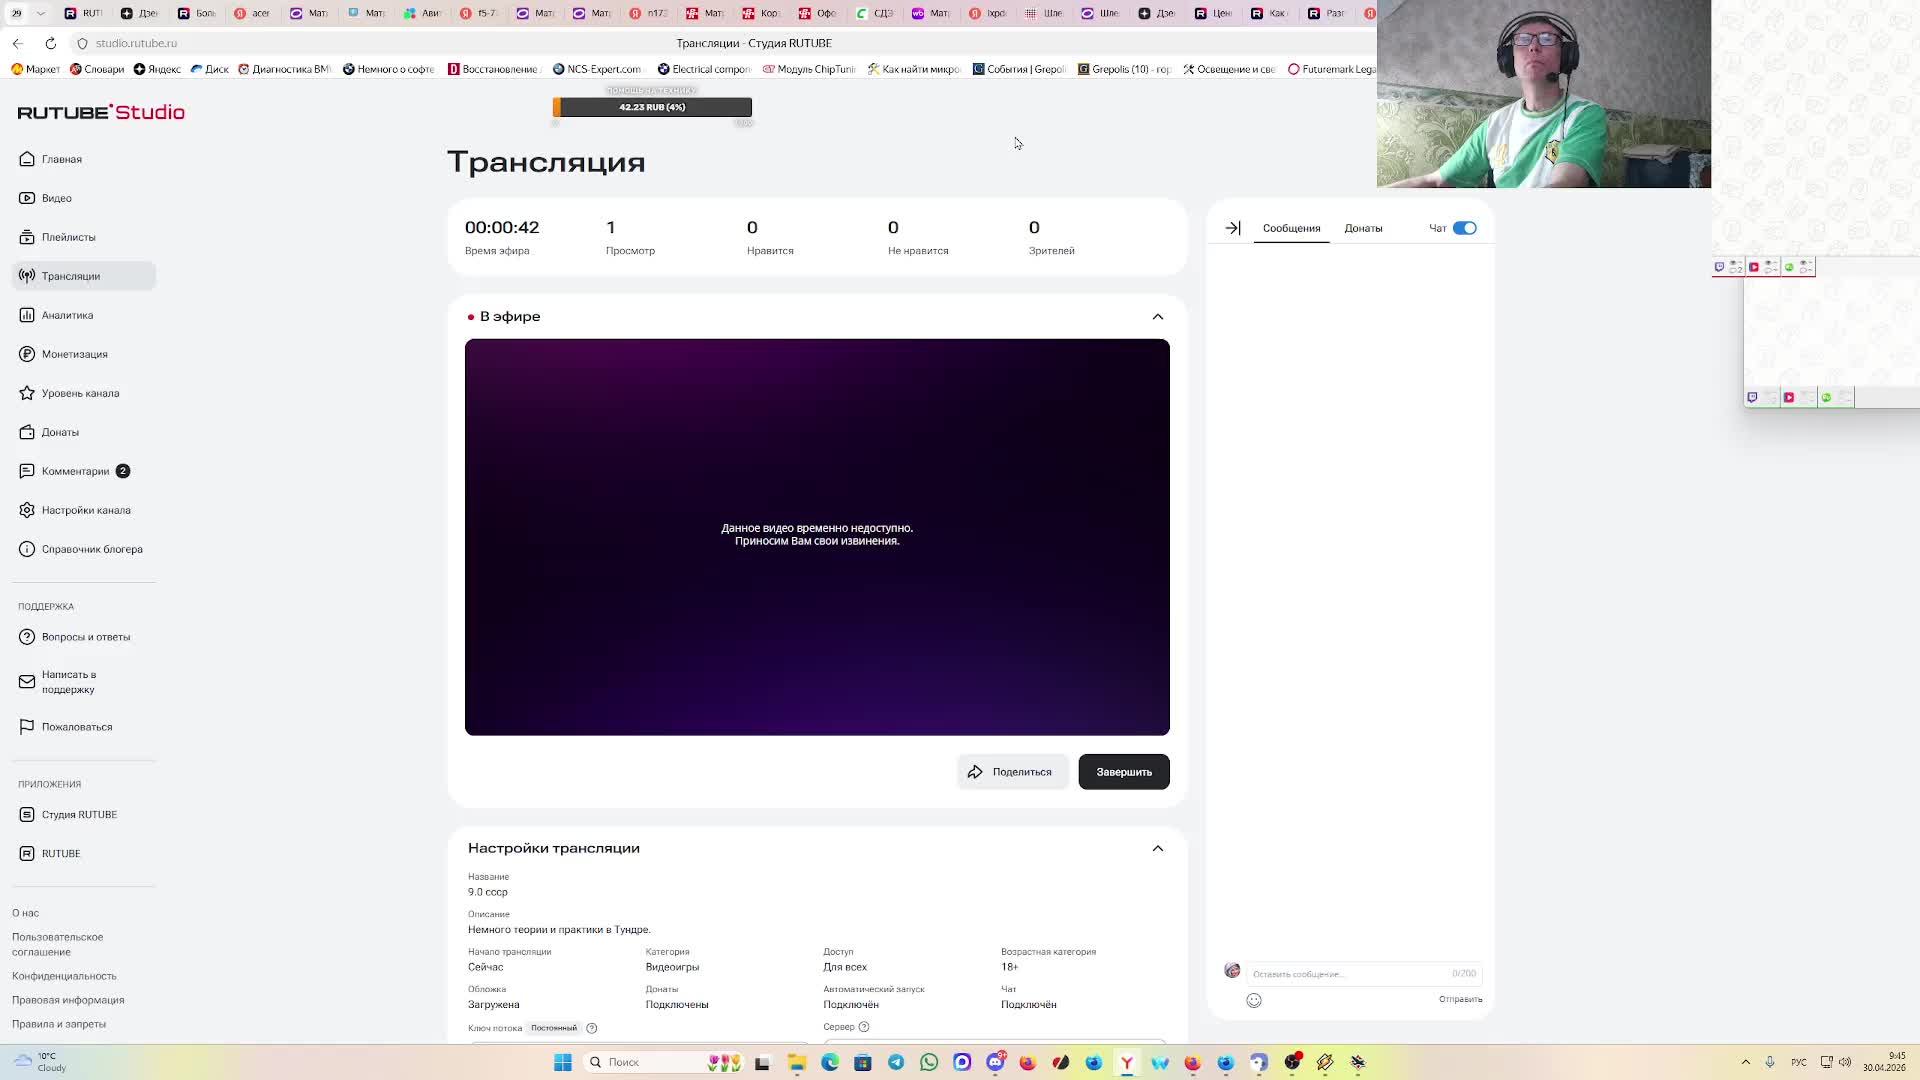Open the Монетизация section
The image size is (1920, 1080).
click(74, 354)
